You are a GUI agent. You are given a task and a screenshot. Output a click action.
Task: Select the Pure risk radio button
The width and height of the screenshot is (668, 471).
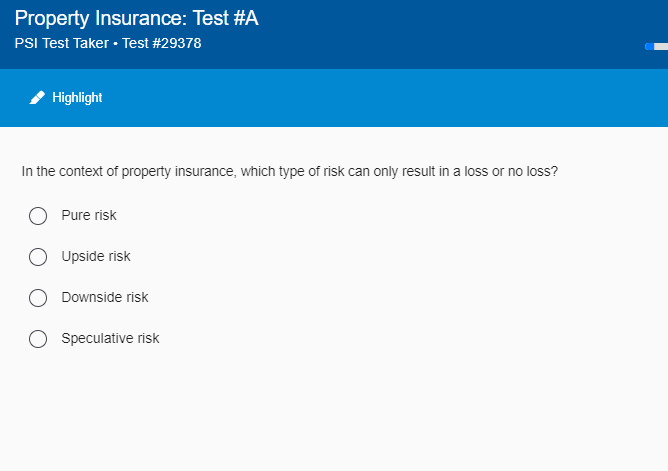38,216
